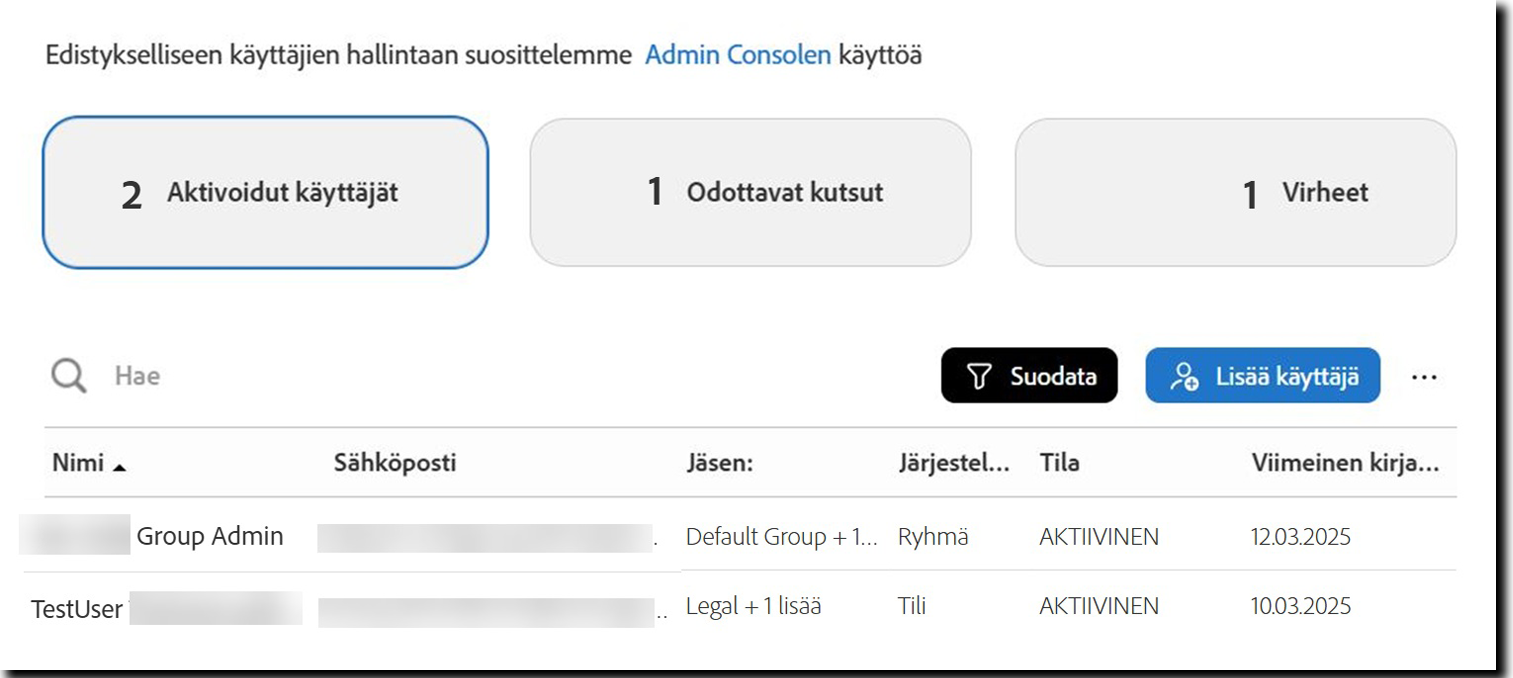Open the three-dots more options menu

(x=1424, y=377)
